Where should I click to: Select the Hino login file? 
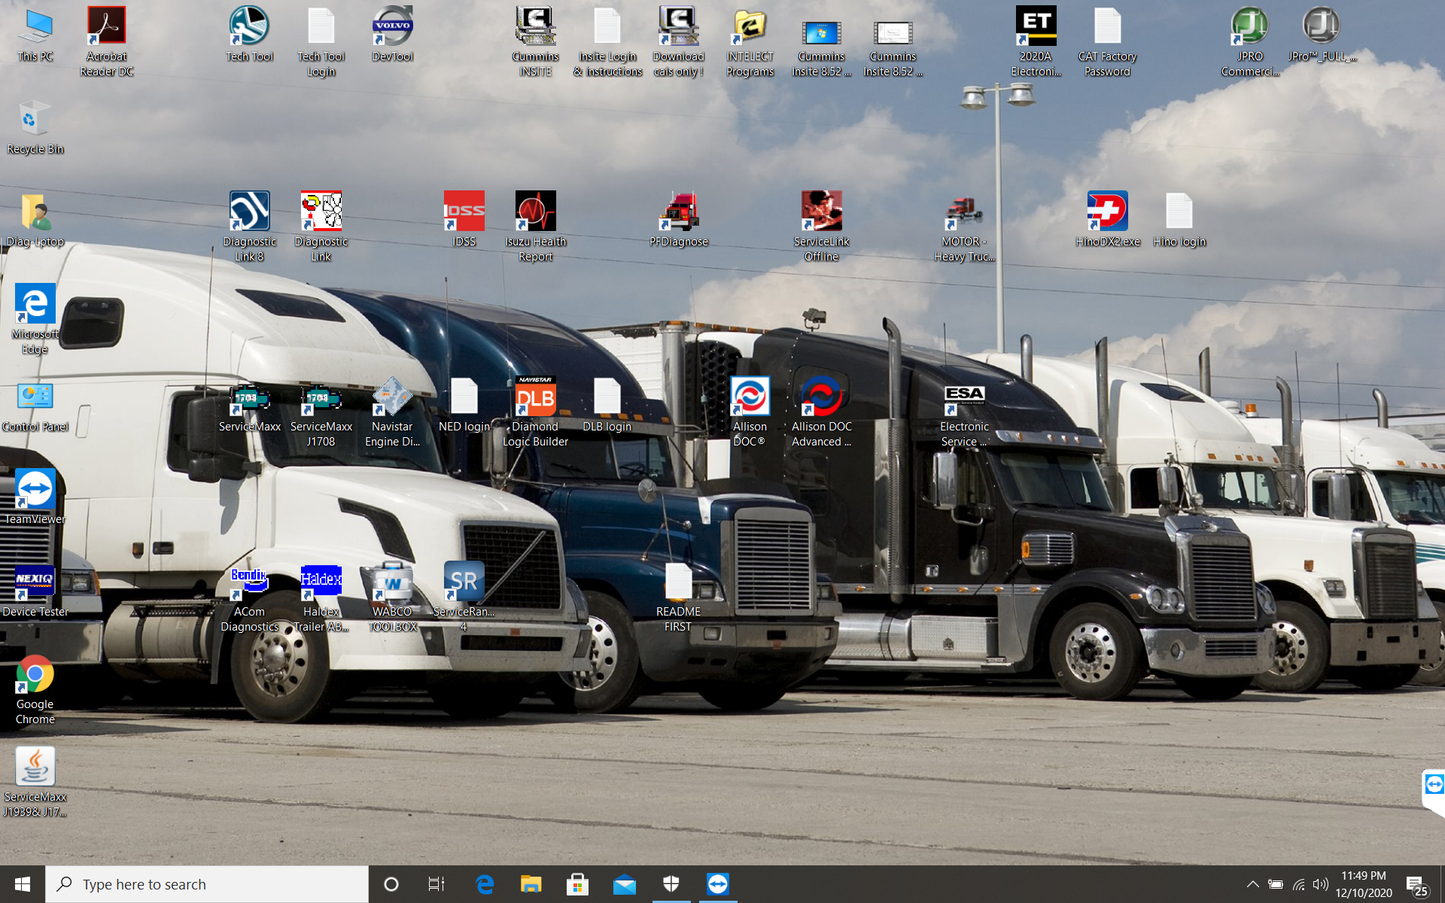(1179, 220)
